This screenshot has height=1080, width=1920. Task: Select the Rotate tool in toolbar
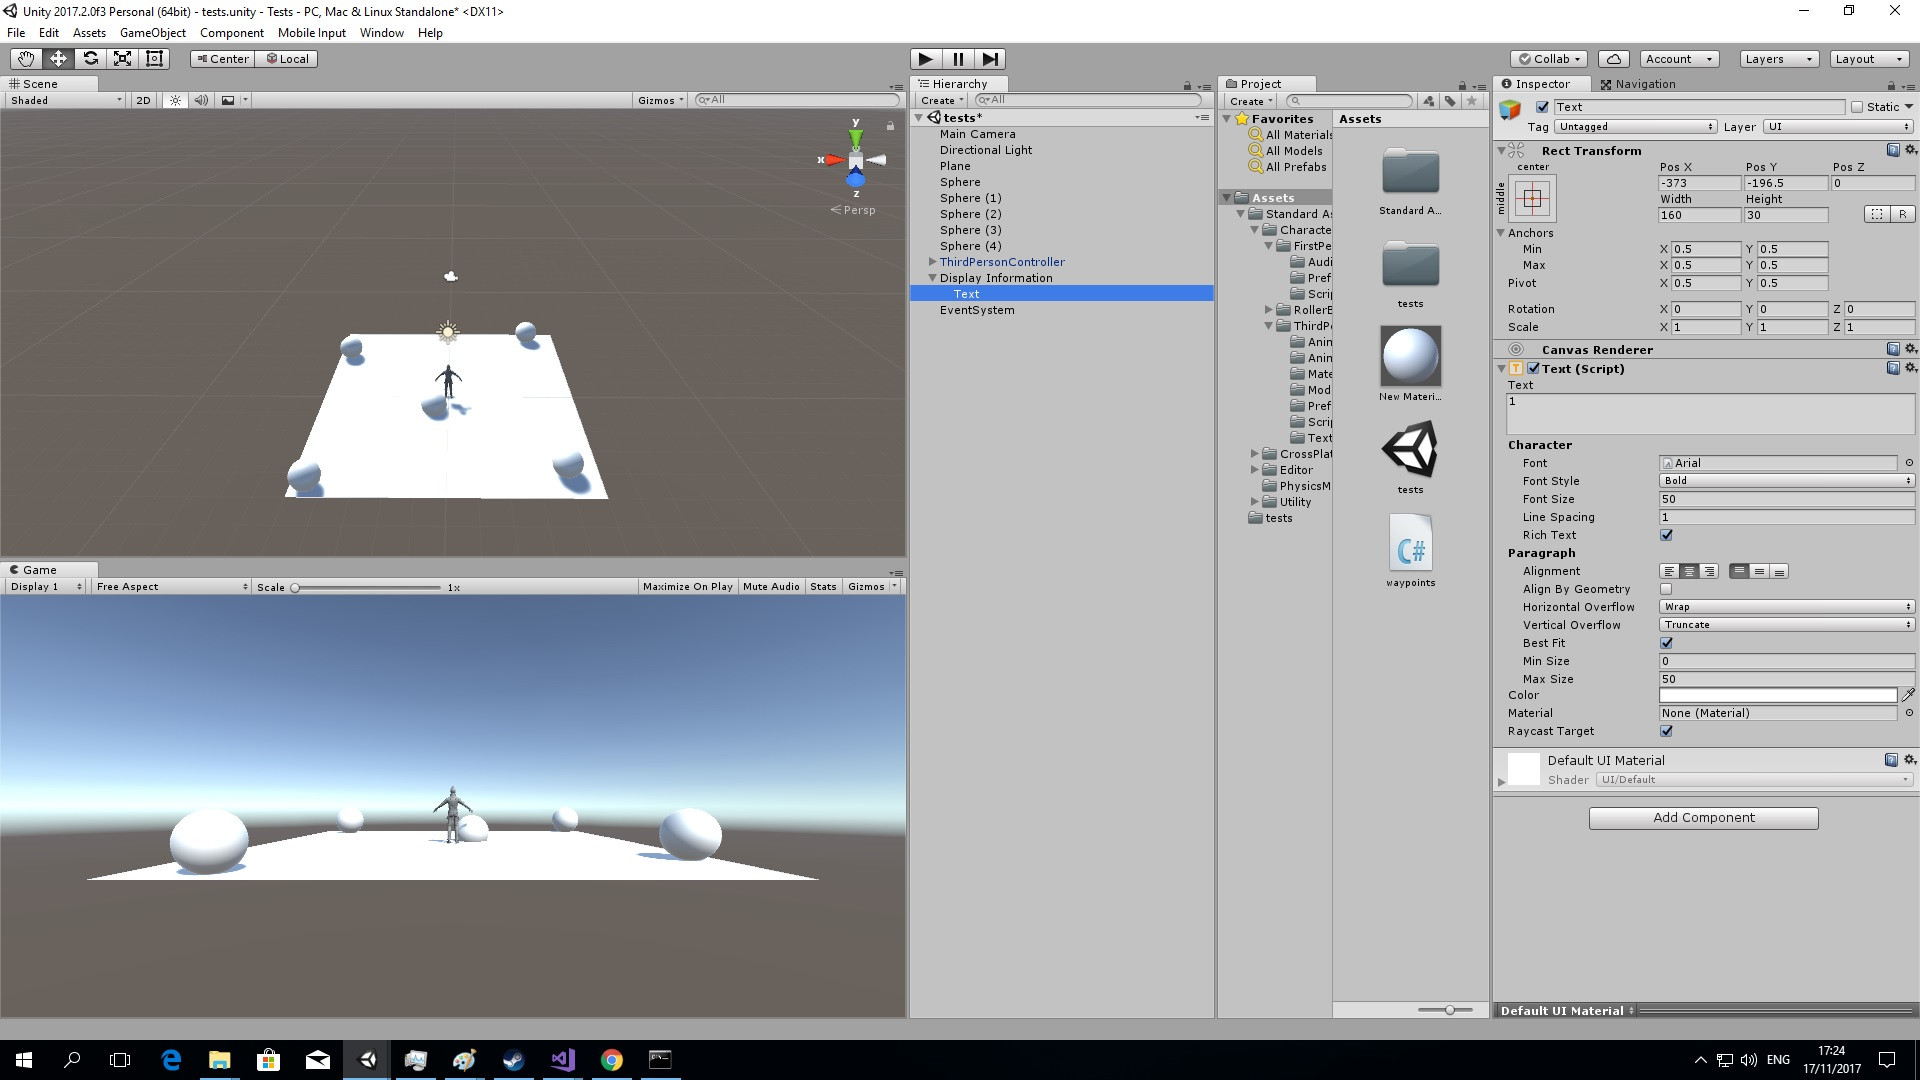(x=90, y=59)
